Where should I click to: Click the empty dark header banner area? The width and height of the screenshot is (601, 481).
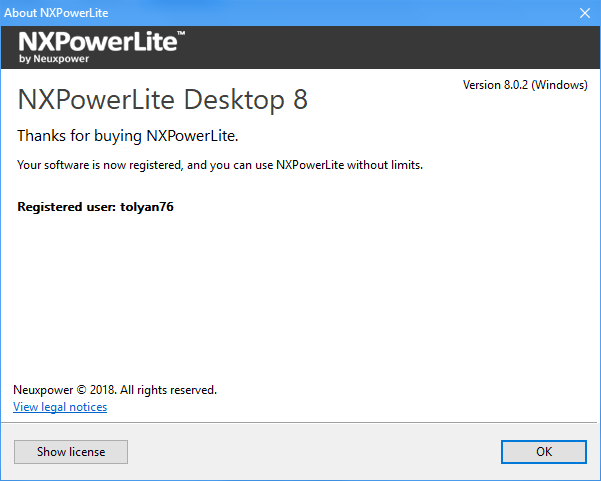point(400,47)
